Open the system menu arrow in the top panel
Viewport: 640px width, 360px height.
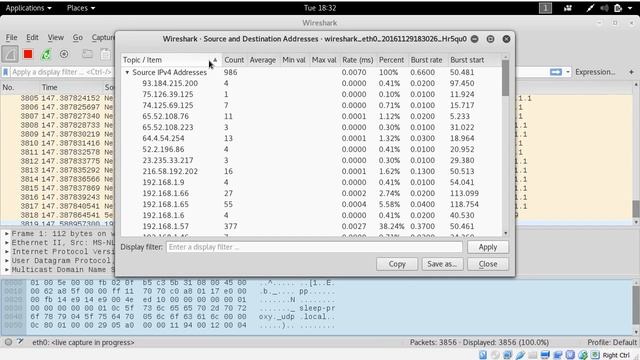point(631,8)
